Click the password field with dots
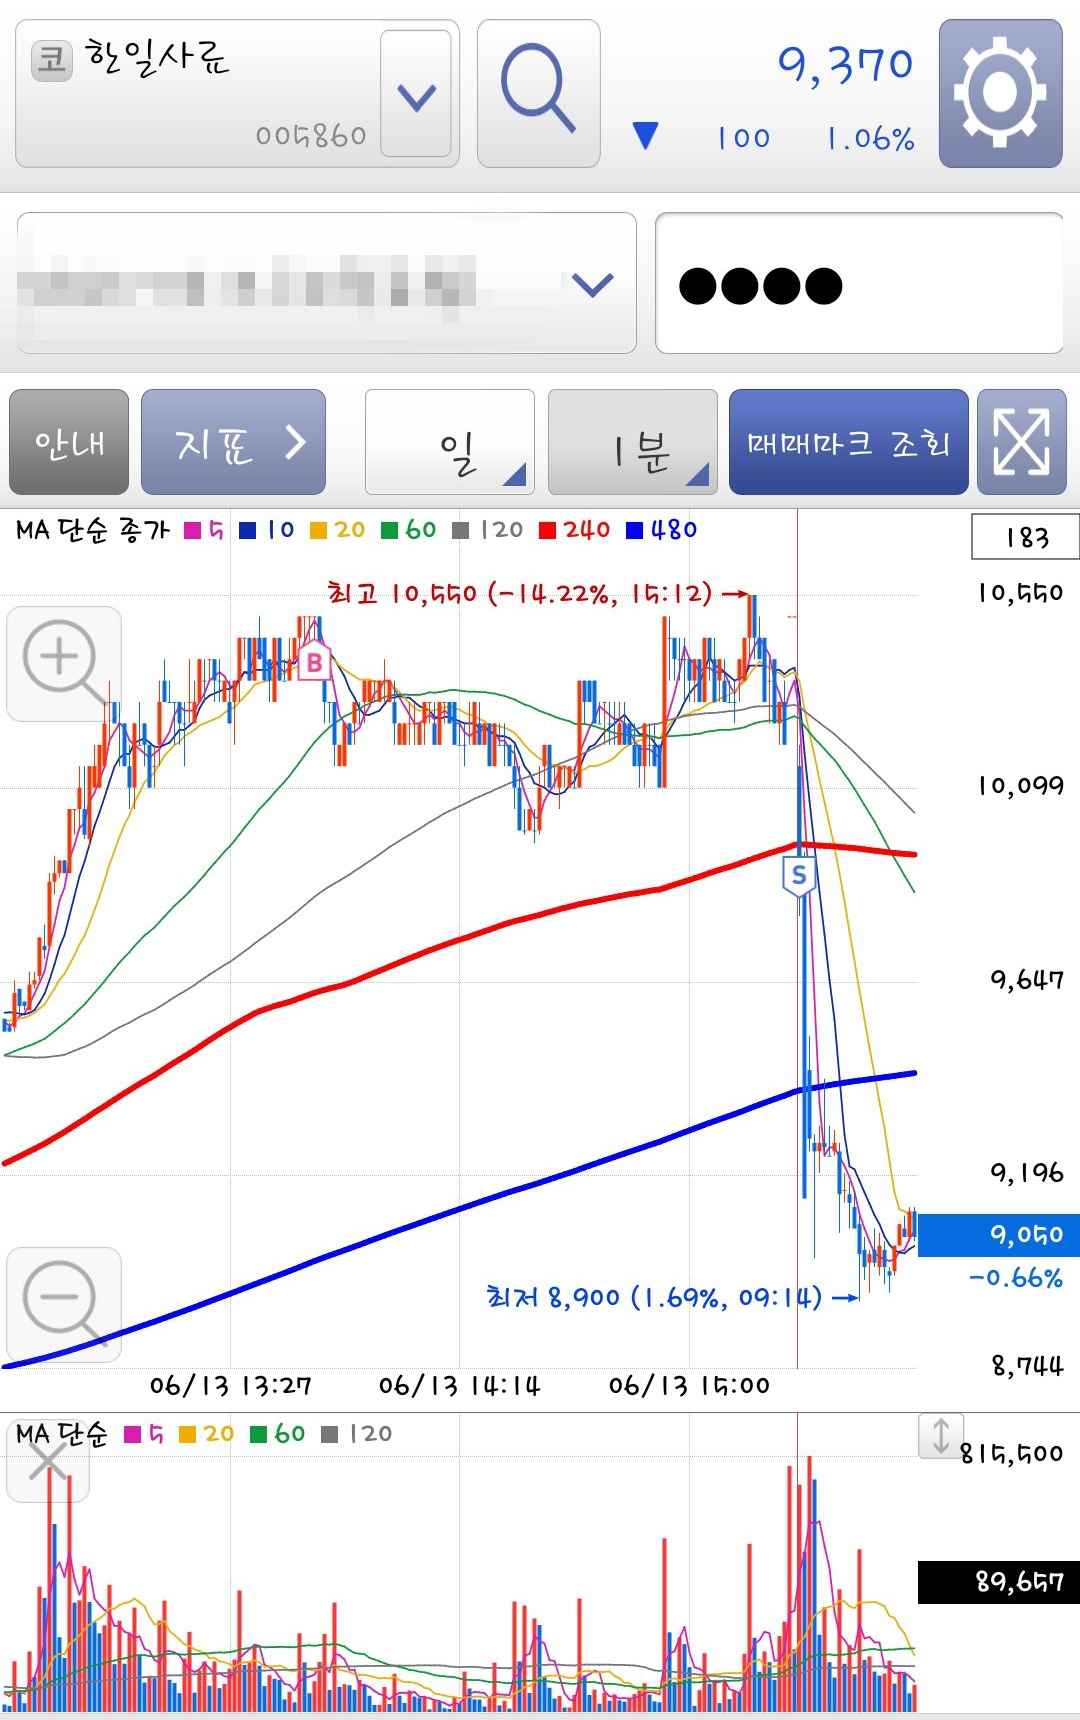Image resolution: width=1080 pixels, height=1720 pixels. coord(859,283)
